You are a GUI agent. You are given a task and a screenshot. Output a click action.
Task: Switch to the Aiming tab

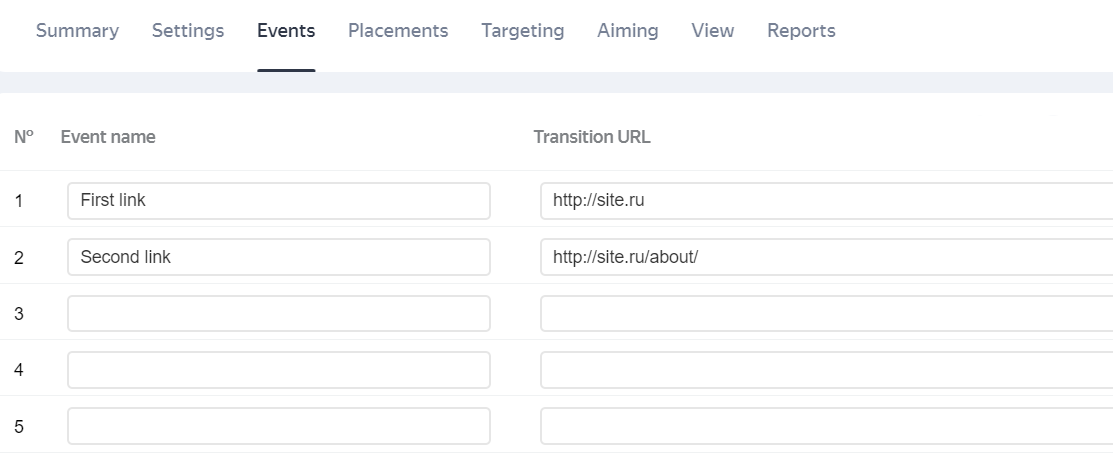coord(627,31)
